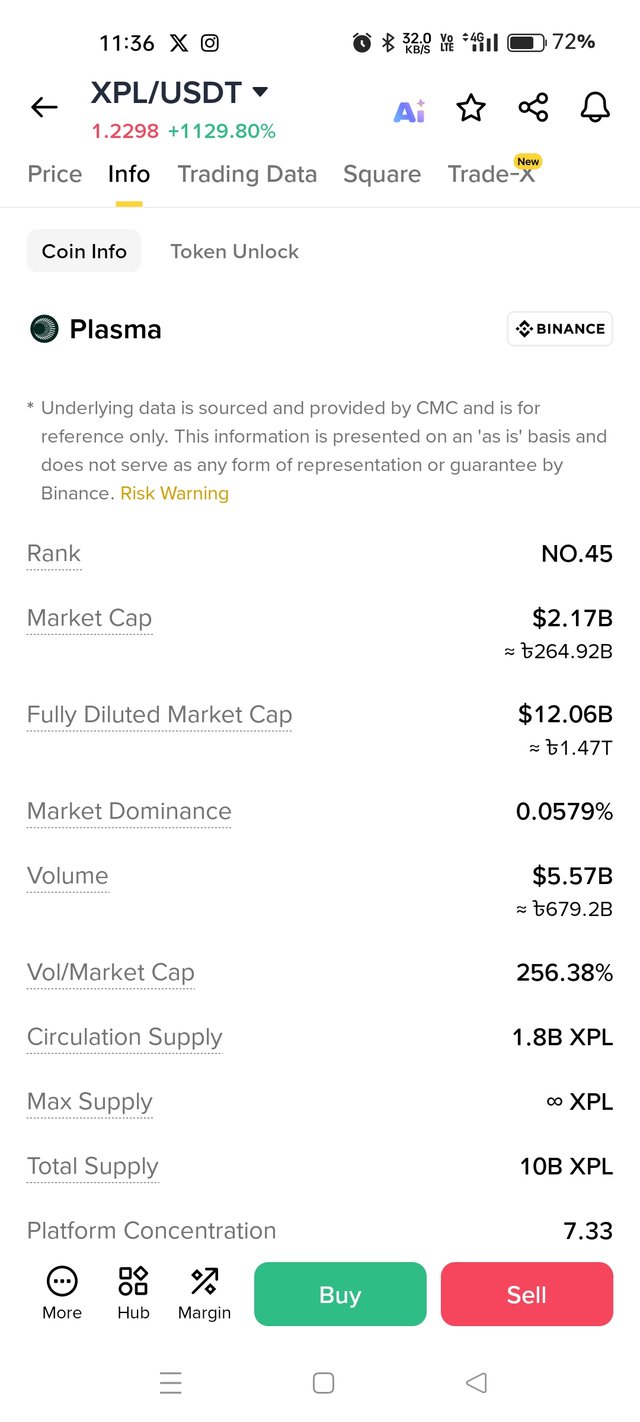Screen dimensions: 640x1422
Task: Open the More menu icon
Action: coord(62,1293)
